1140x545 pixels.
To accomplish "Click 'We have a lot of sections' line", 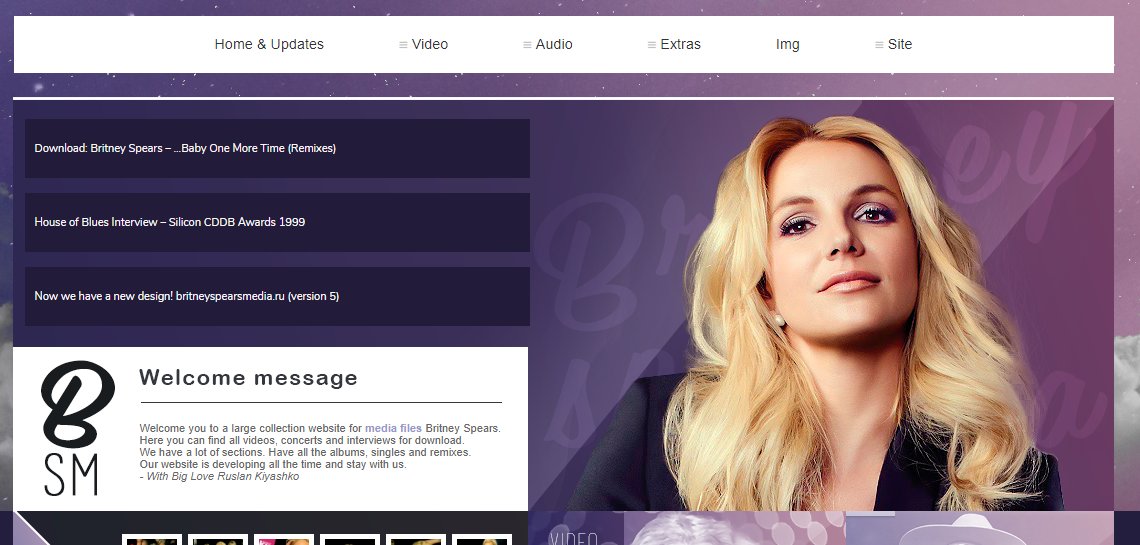I will (305, 452).
